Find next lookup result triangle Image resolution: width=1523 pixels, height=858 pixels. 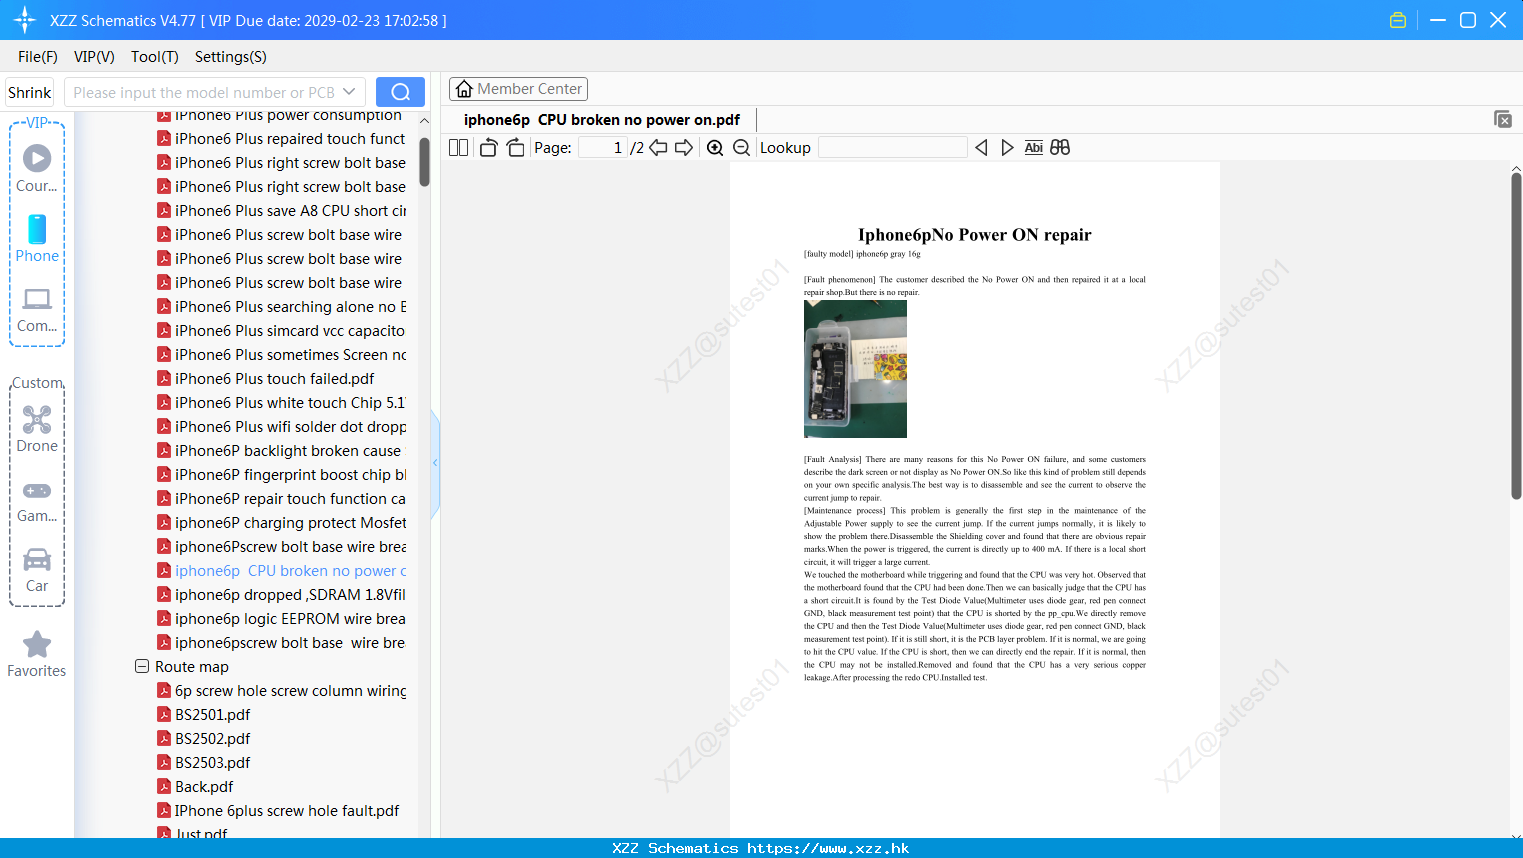(x=1007, y=148)
